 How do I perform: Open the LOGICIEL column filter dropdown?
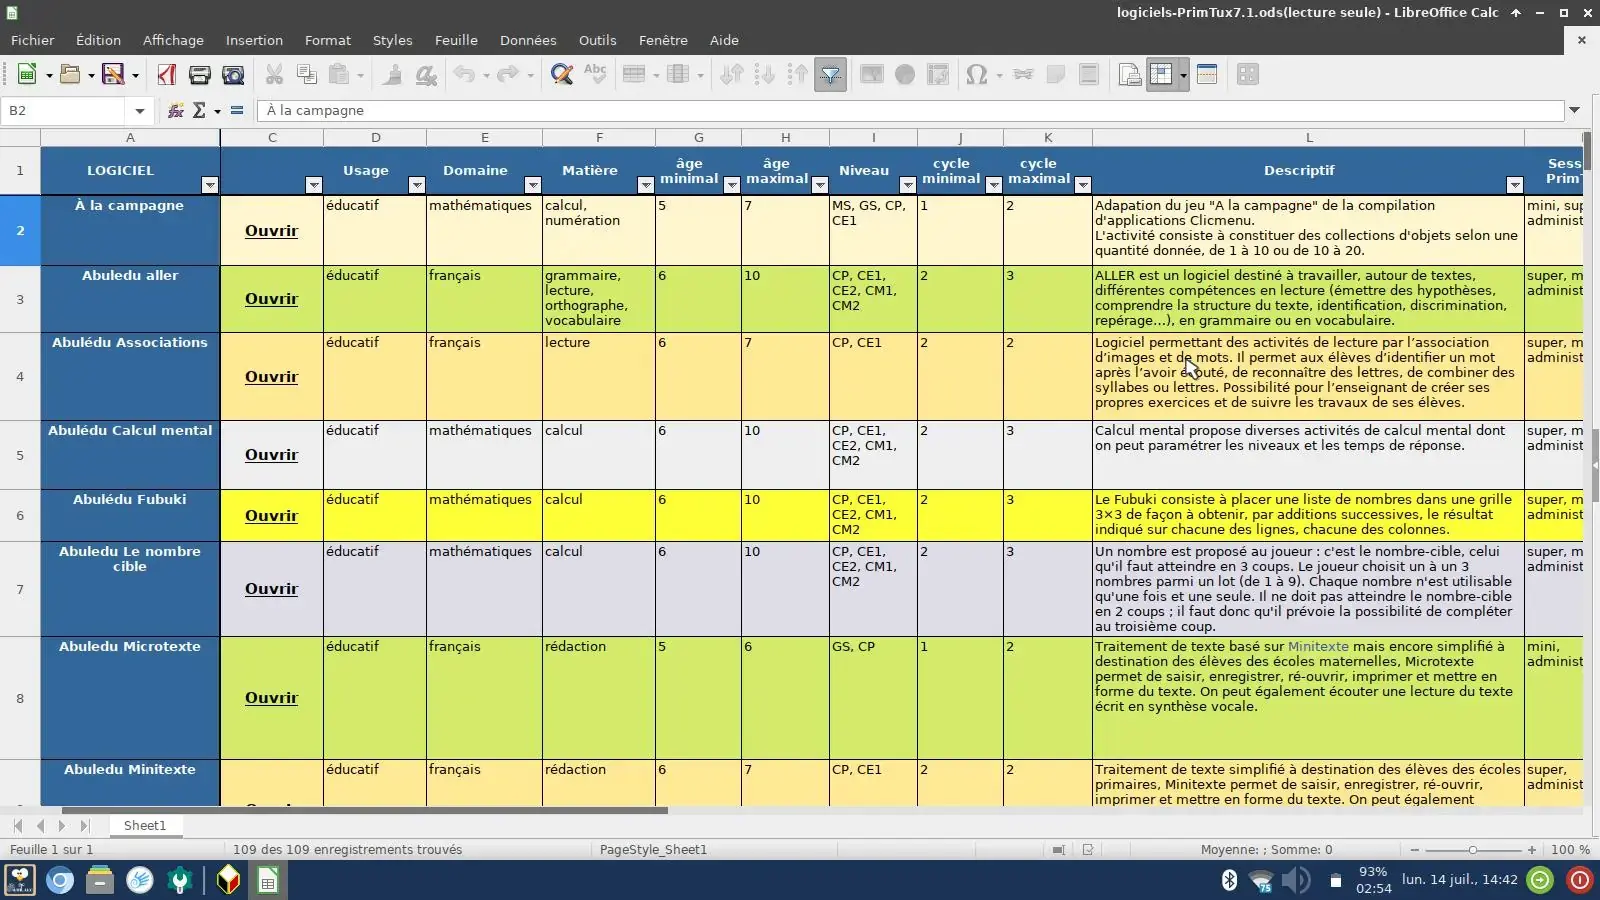click(x=209, y=185)
